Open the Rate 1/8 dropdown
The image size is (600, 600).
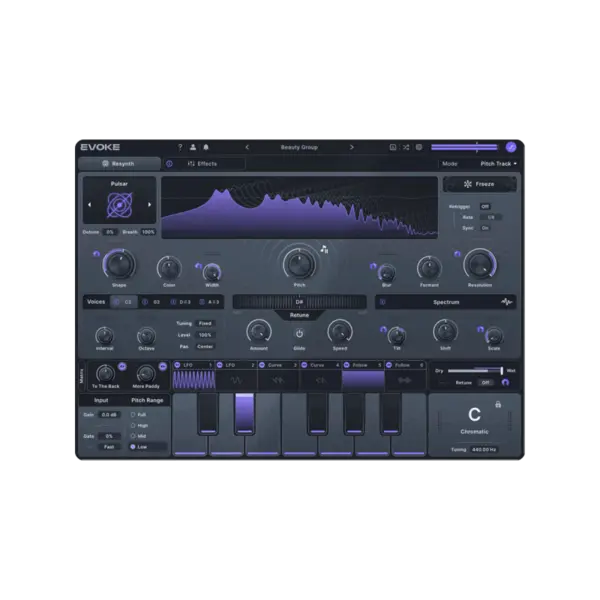(x=491, y=217)
